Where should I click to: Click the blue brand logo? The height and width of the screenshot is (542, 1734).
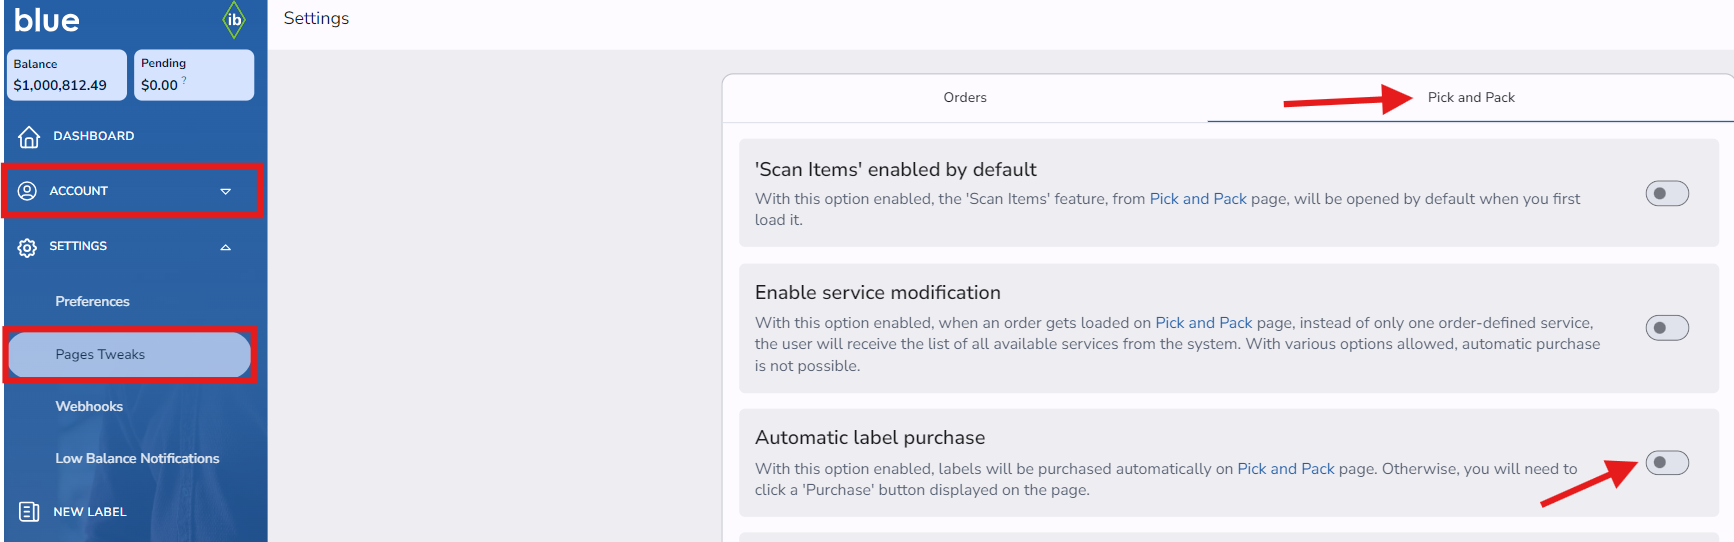point(47,20)
